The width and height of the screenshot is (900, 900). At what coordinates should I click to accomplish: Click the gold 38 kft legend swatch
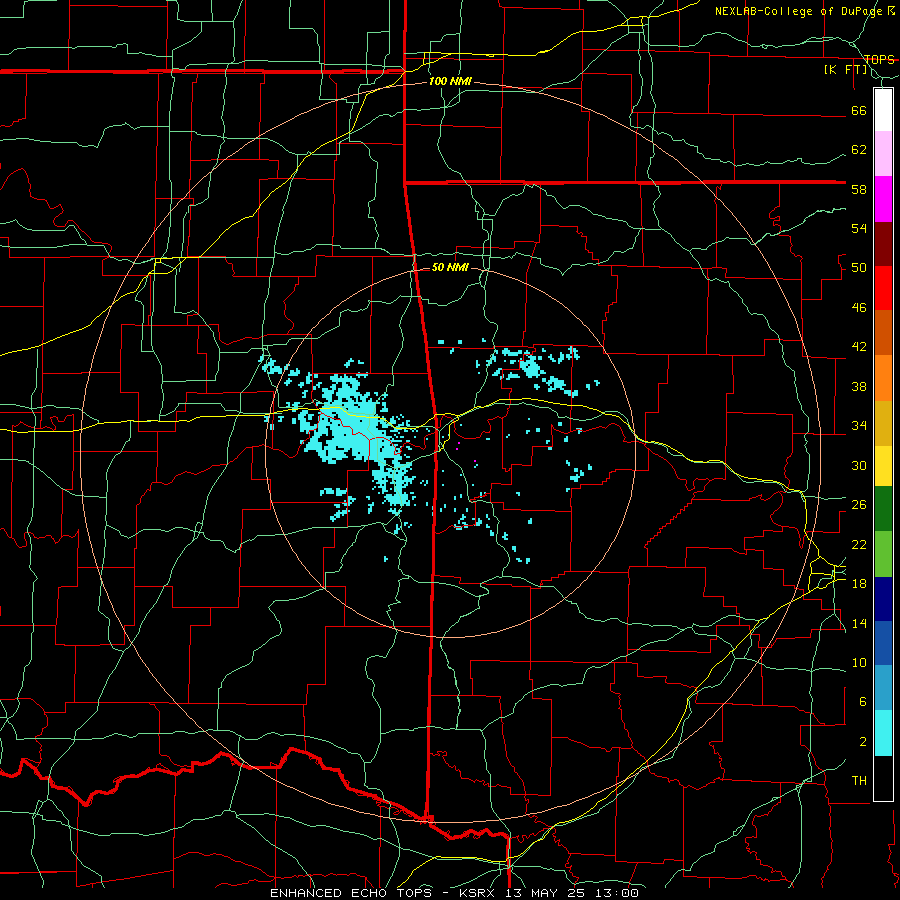point(883,423)
